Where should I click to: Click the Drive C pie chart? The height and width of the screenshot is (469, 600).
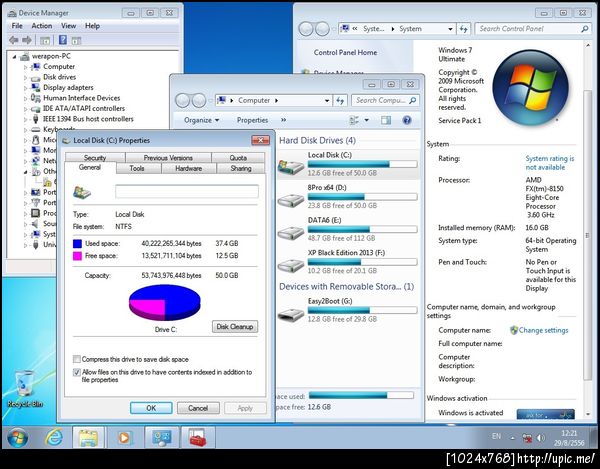coord(165,303)
